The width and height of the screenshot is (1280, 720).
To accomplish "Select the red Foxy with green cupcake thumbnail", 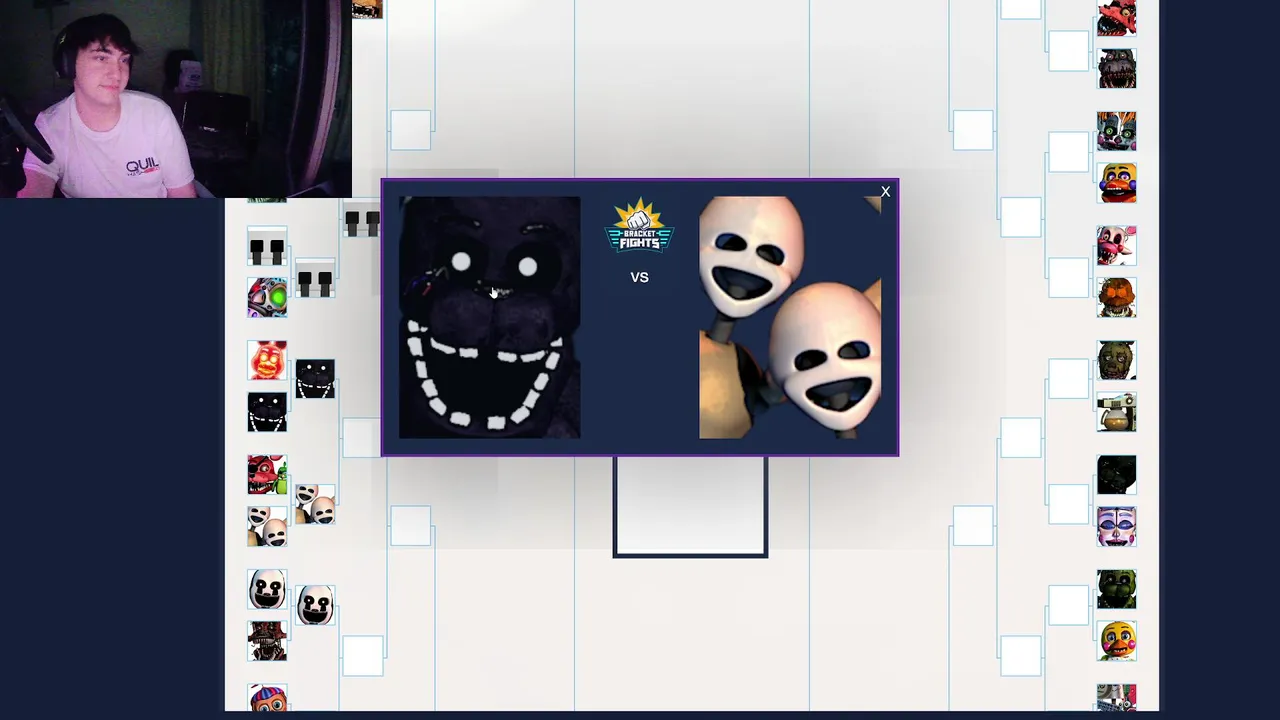I will 267,475.
